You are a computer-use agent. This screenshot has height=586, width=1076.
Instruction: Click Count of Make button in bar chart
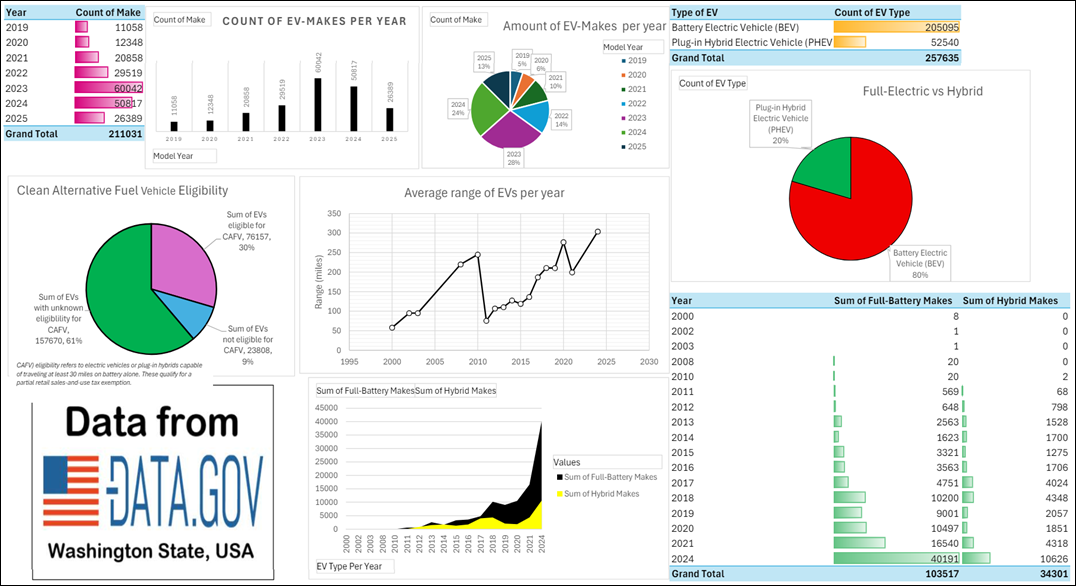point(184,19)
